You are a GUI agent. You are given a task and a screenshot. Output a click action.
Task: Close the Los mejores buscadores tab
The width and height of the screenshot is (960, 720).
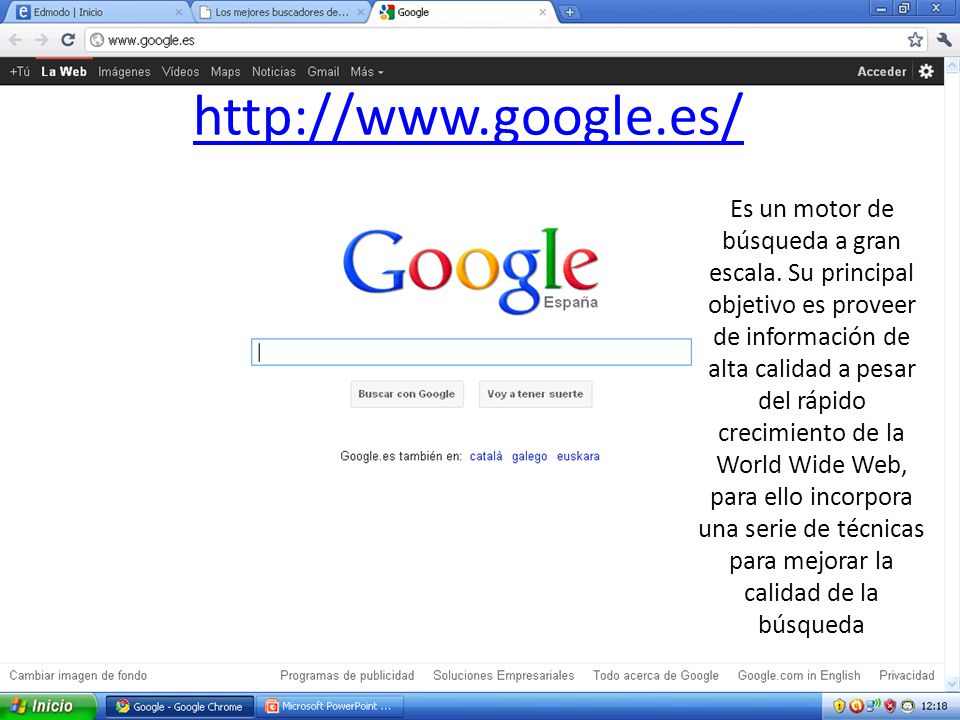tap(361, 12)
